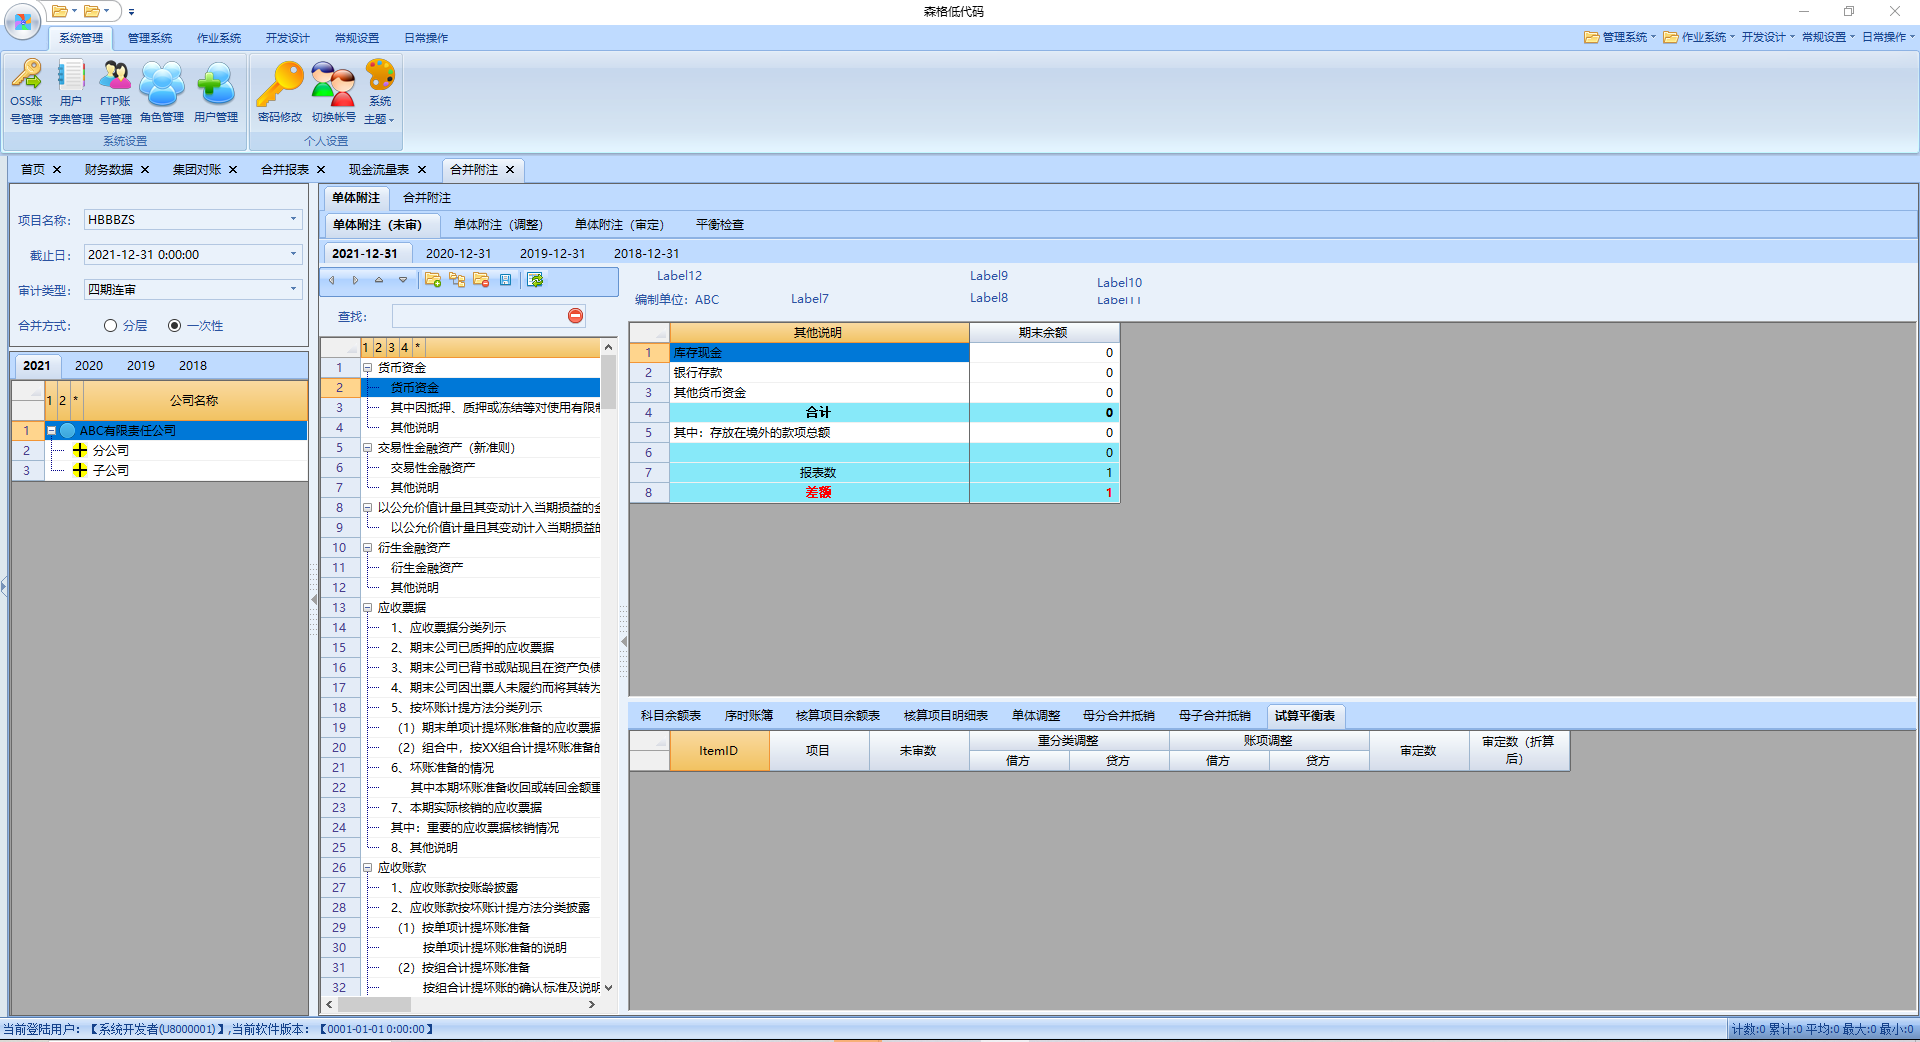Open 角色管理 role management
This screenshot has height=1042, width=1920.
161,92
